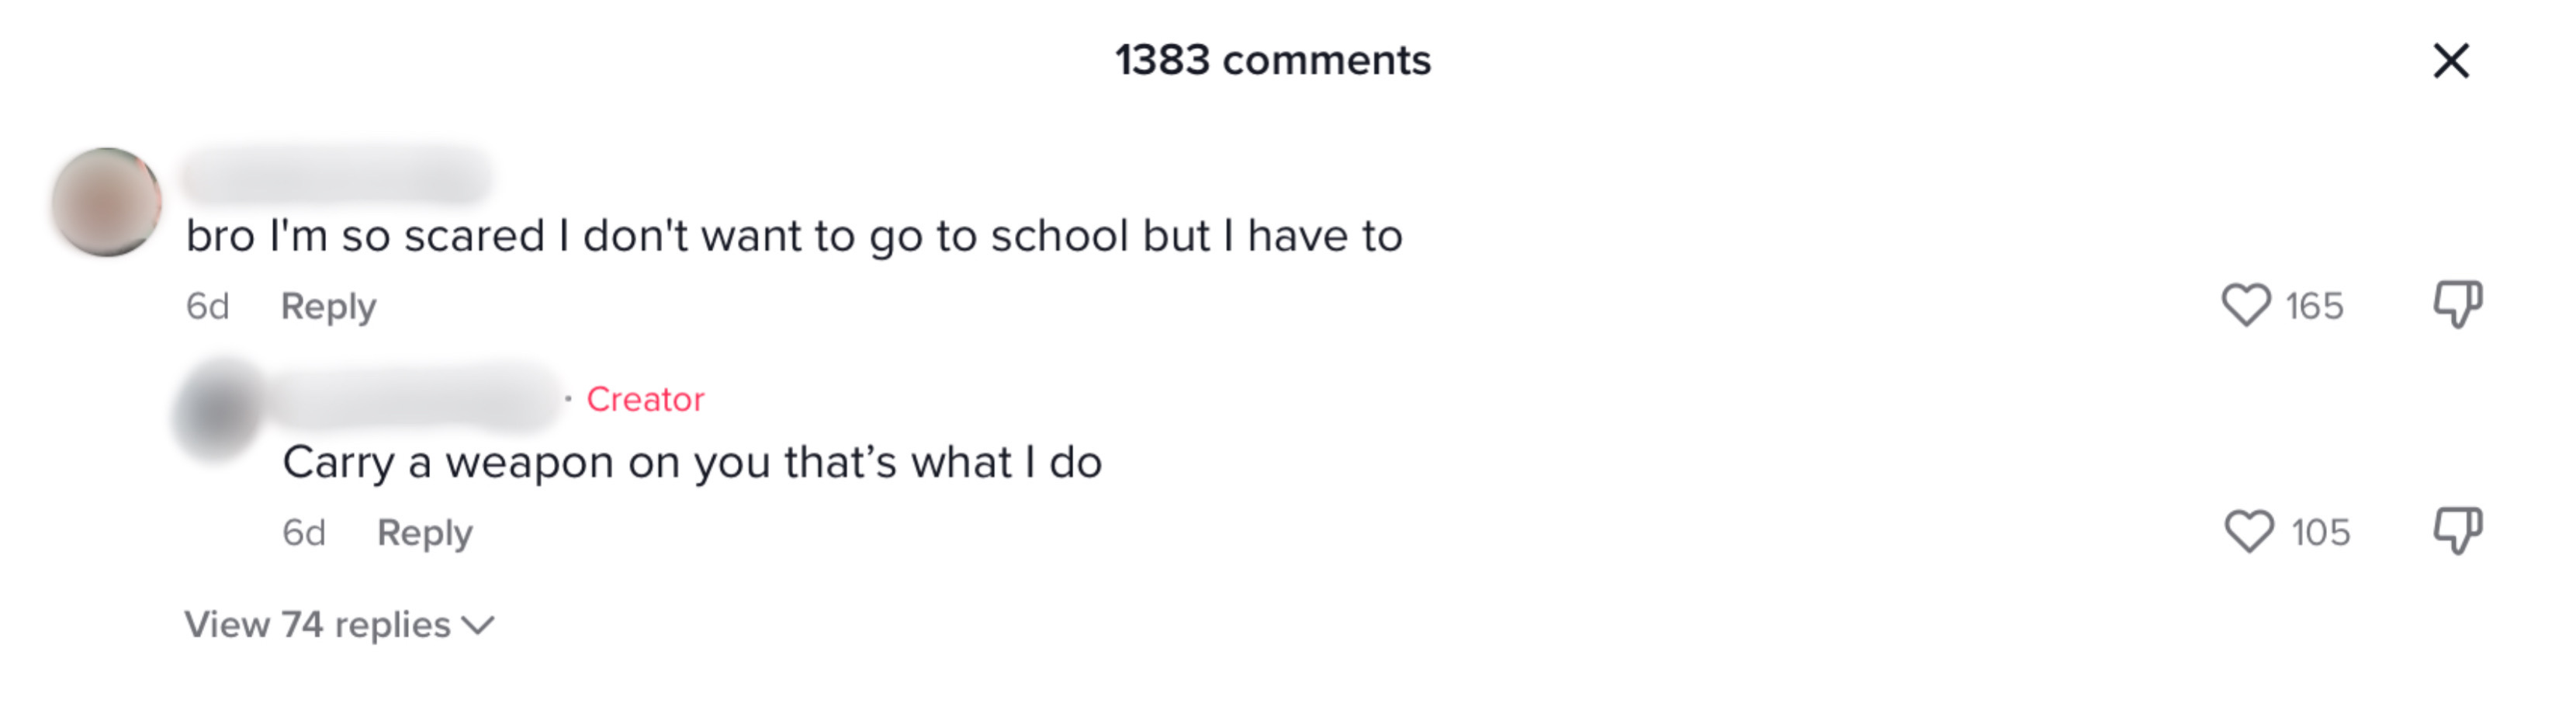Open the first commenter's blurred username

336,176
